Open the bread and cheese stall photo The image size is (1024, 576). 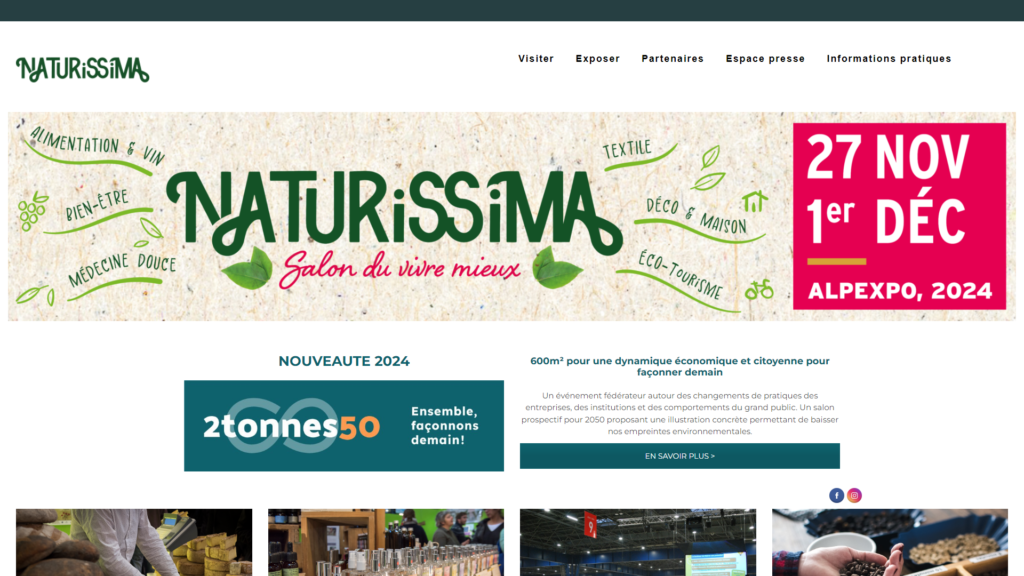[x=134, y=542]
